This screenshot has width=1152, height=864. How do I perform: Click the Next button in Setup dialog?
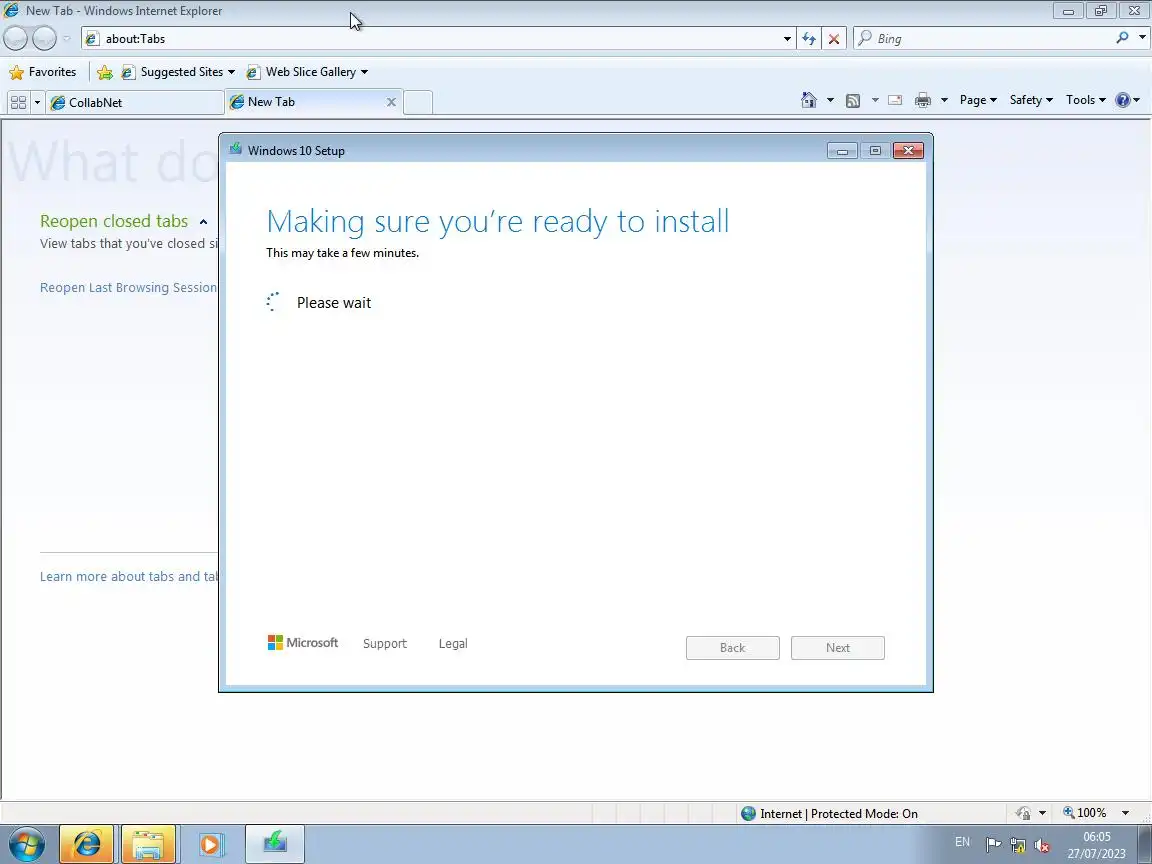pyautogui.click(x=838, y=648)
